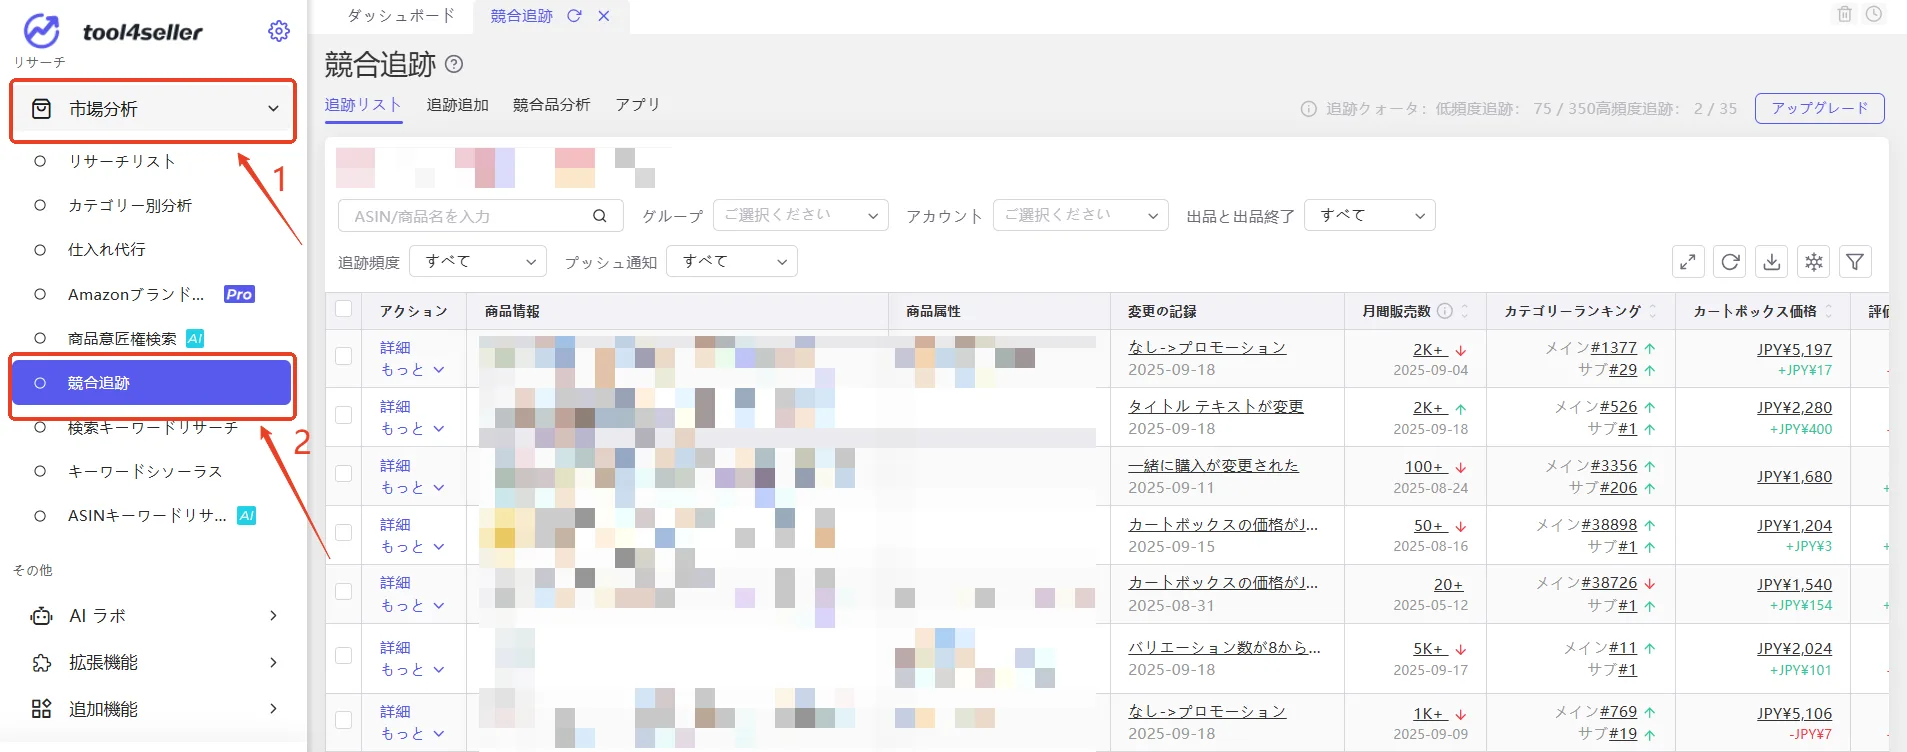The height and width of the screenshot is (752, 1907).
Task: Open リサーチリスト in sidebar
Action: (x=122, y=161)
